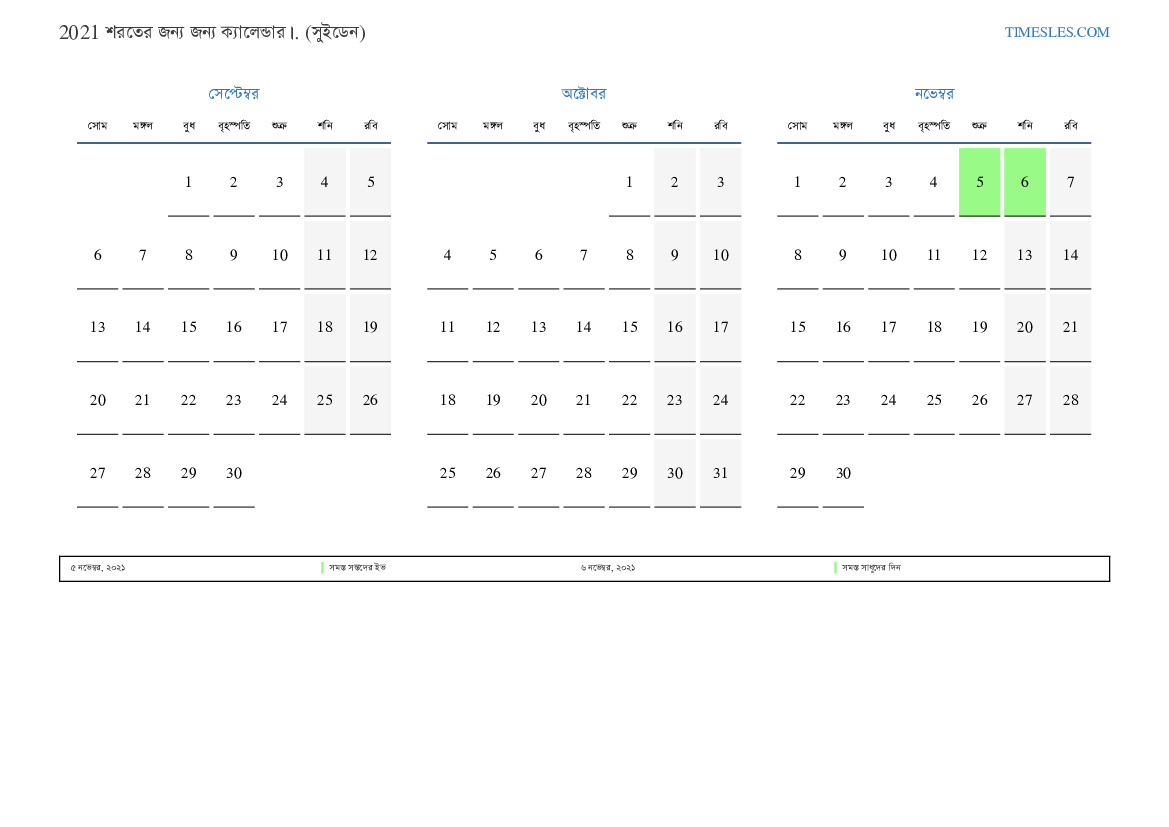Select 31 October in the calendar
The image size is (1169, 827).
[720, 473]
